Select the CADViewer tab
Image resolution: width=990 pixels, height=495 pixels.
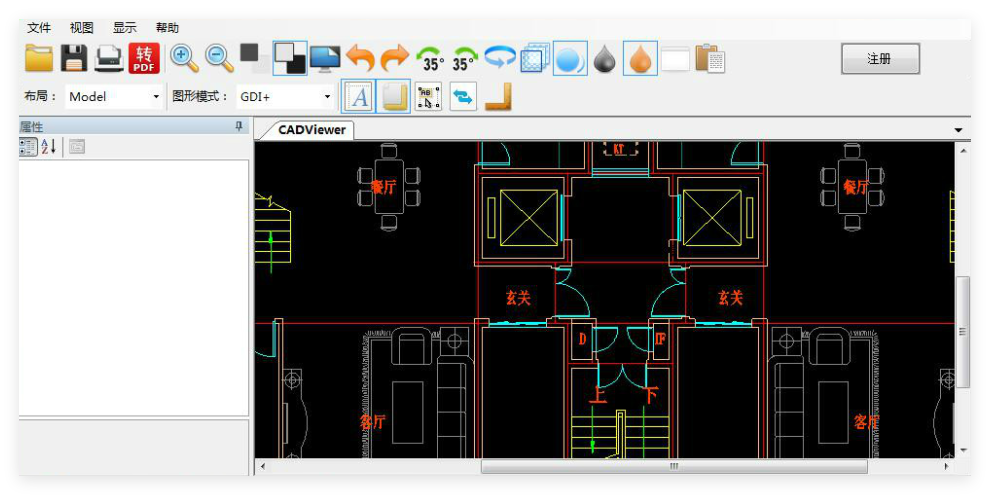pyautogui.click(x=312, y=130)
